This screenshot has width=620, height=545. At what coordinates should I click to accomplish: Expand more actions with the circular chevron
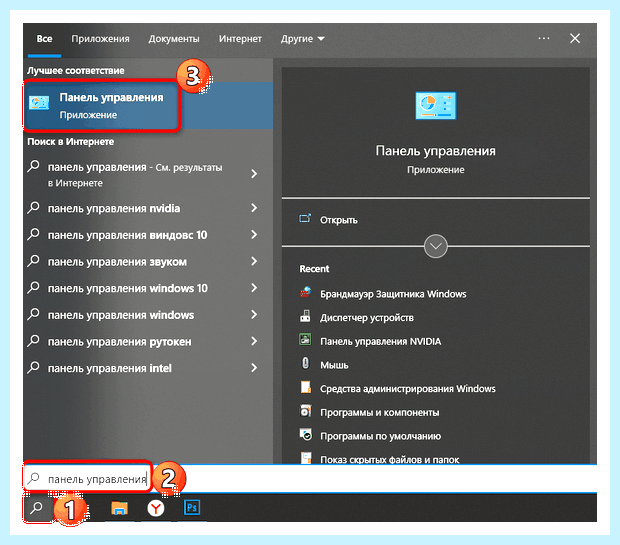pos(435,246)
